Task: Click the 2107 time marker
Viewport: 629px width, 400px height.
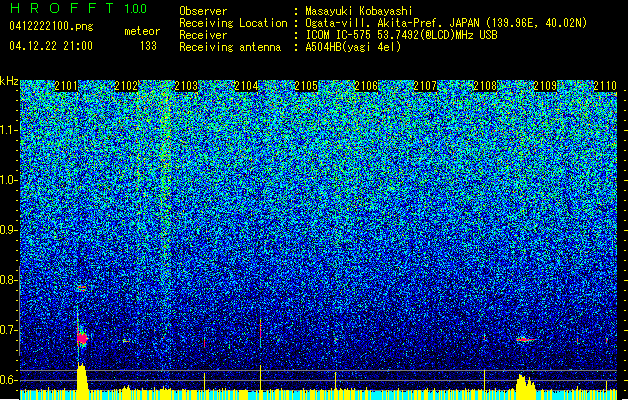Action: tap(425, 86)
